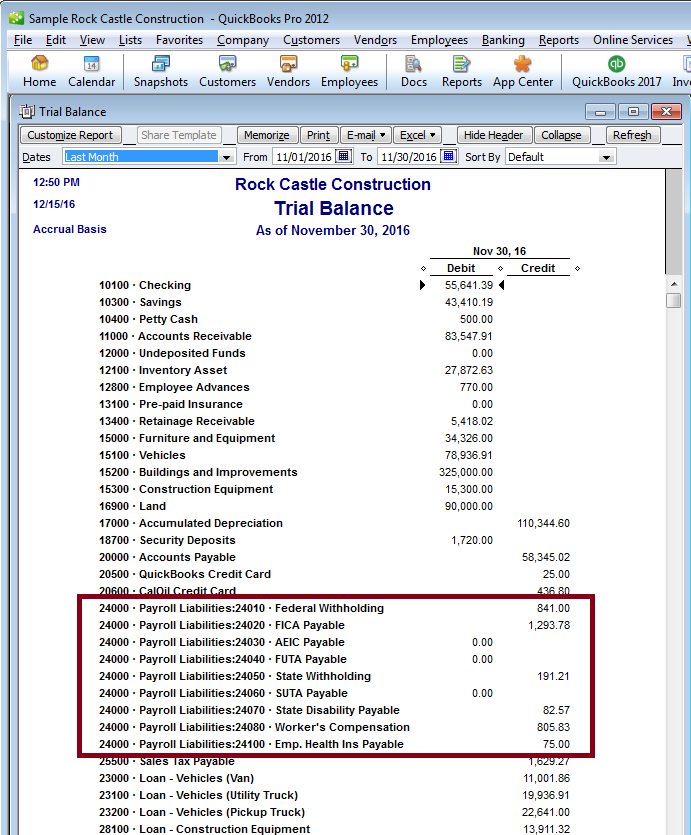691x835 pixels.
Task: Select the 24080 · Worker's Compensation row
Action: [334, 727]
